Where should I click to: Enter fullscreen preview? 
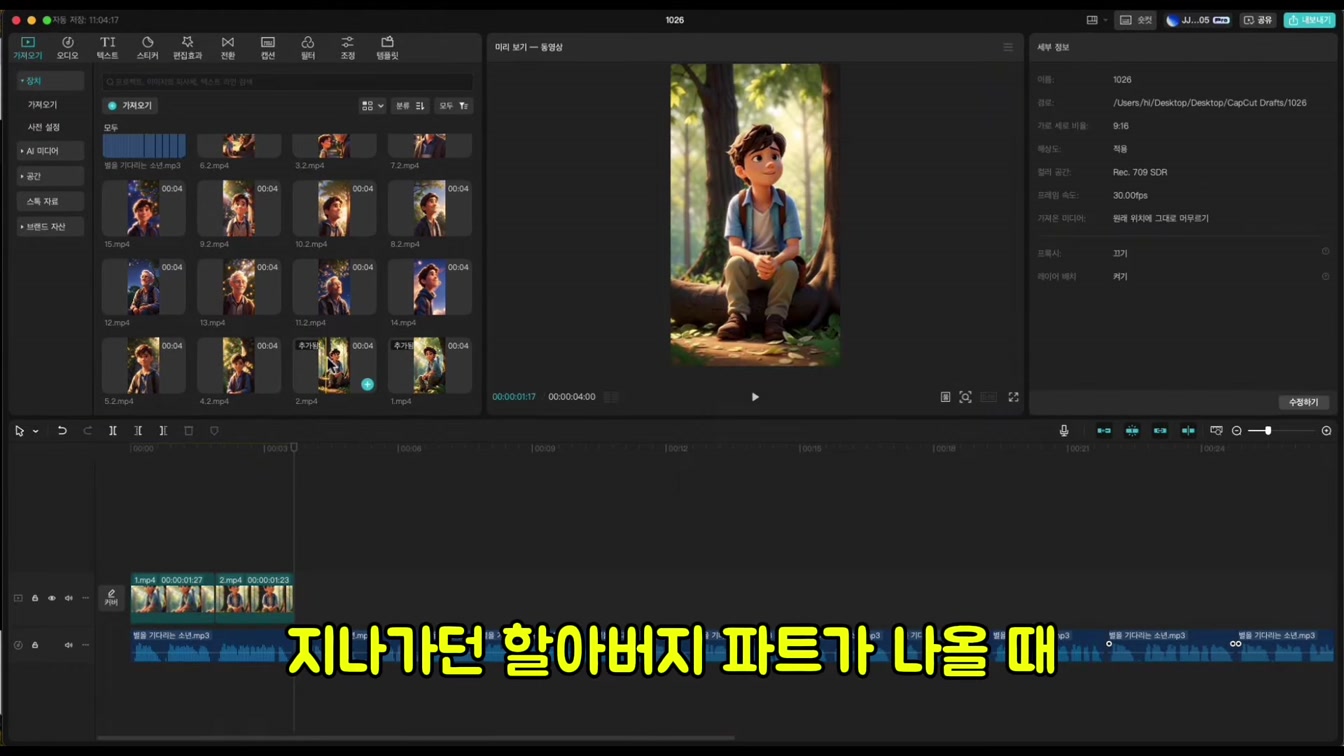coord(1013,397)
